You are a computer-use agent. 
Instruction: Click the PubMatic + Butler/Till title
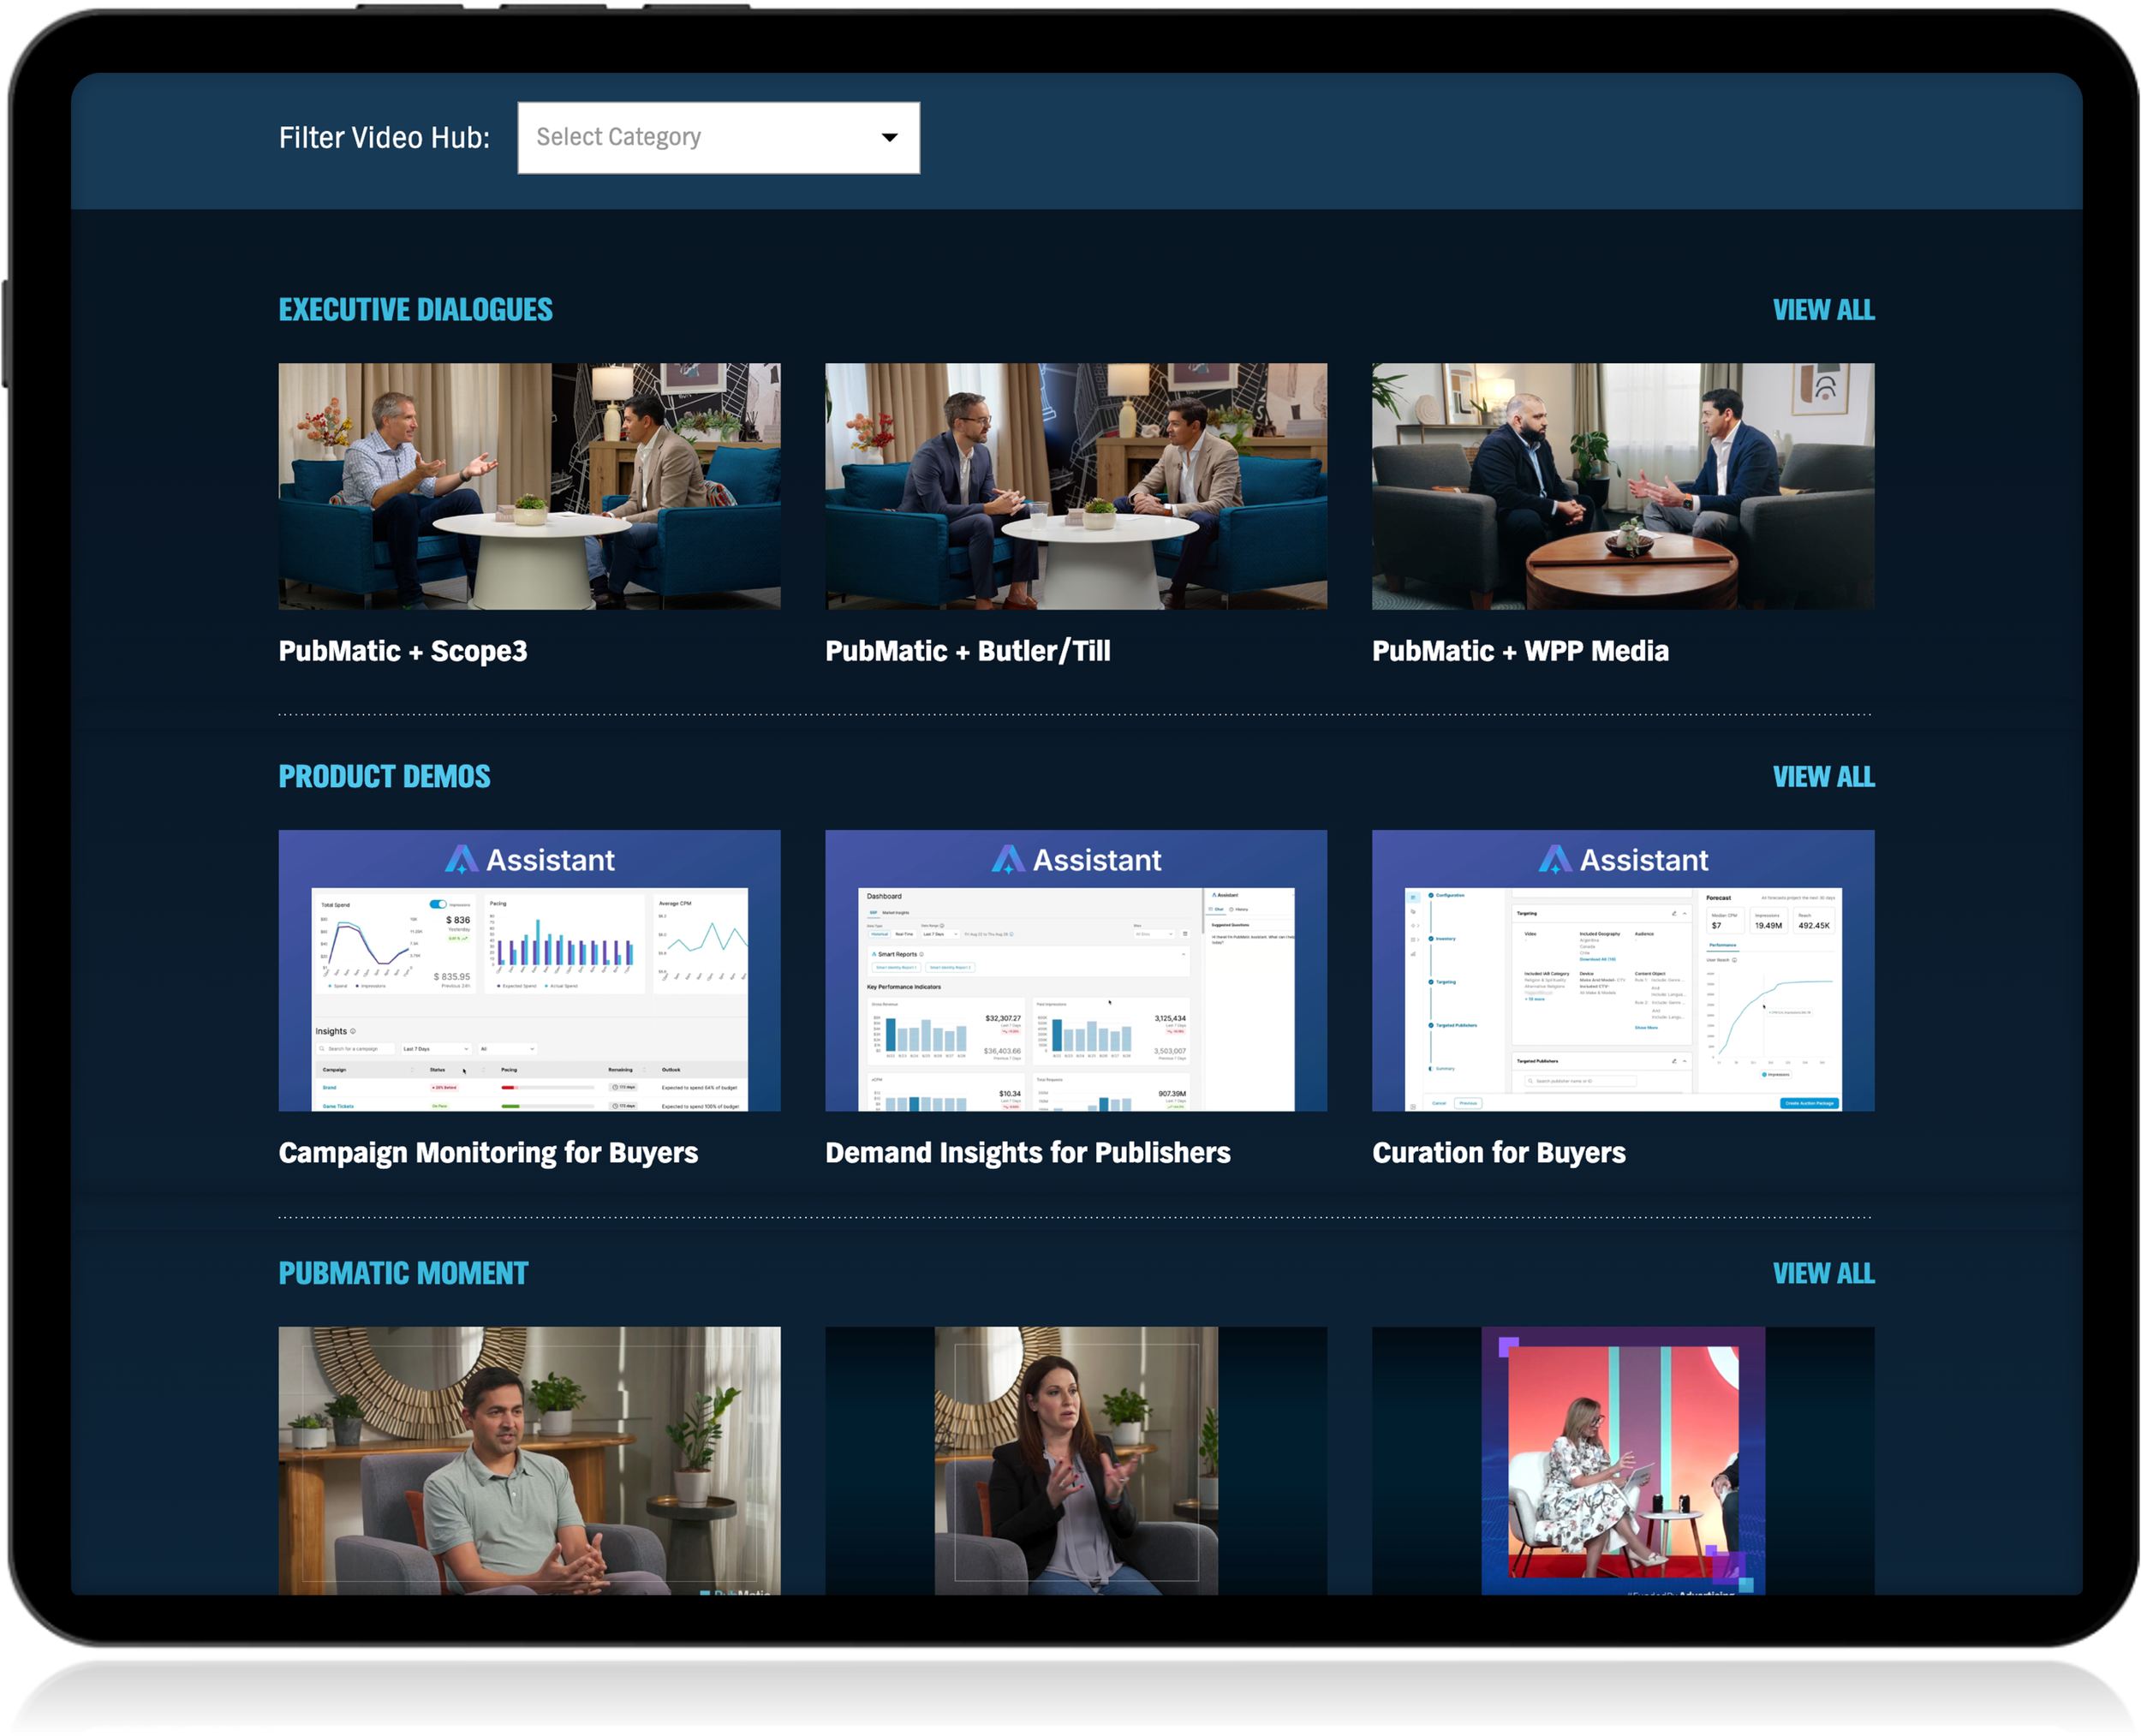point(967,651)
